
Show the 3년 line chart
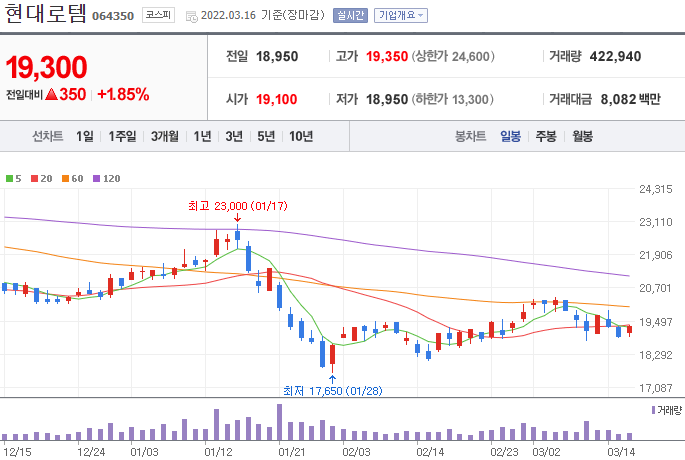[x=234, y=136]
